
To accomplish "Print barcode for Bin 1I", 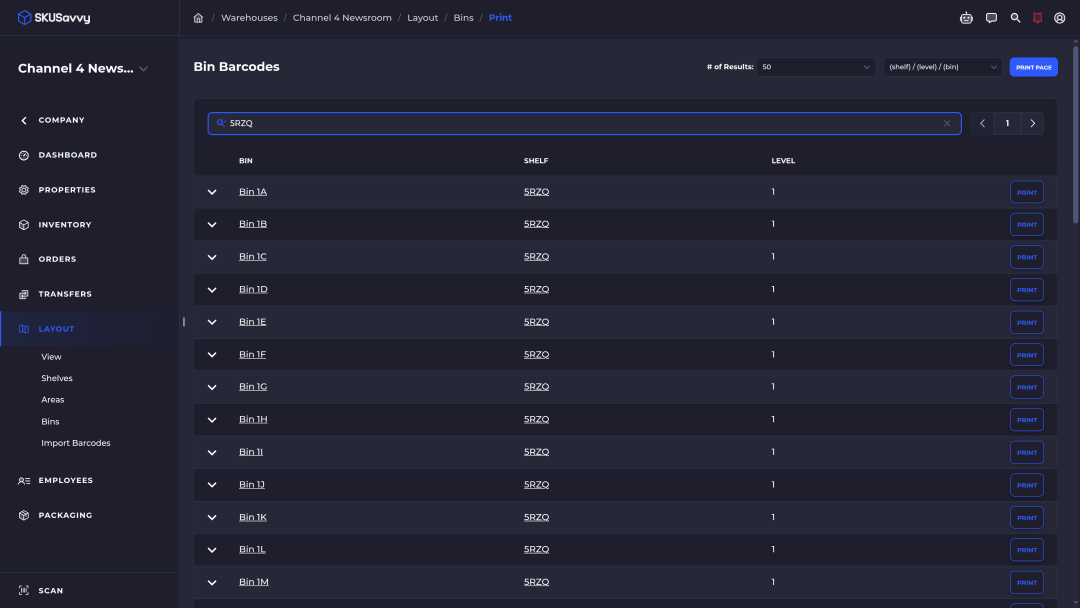I will pyautogui.click(x=1026, y=452).
